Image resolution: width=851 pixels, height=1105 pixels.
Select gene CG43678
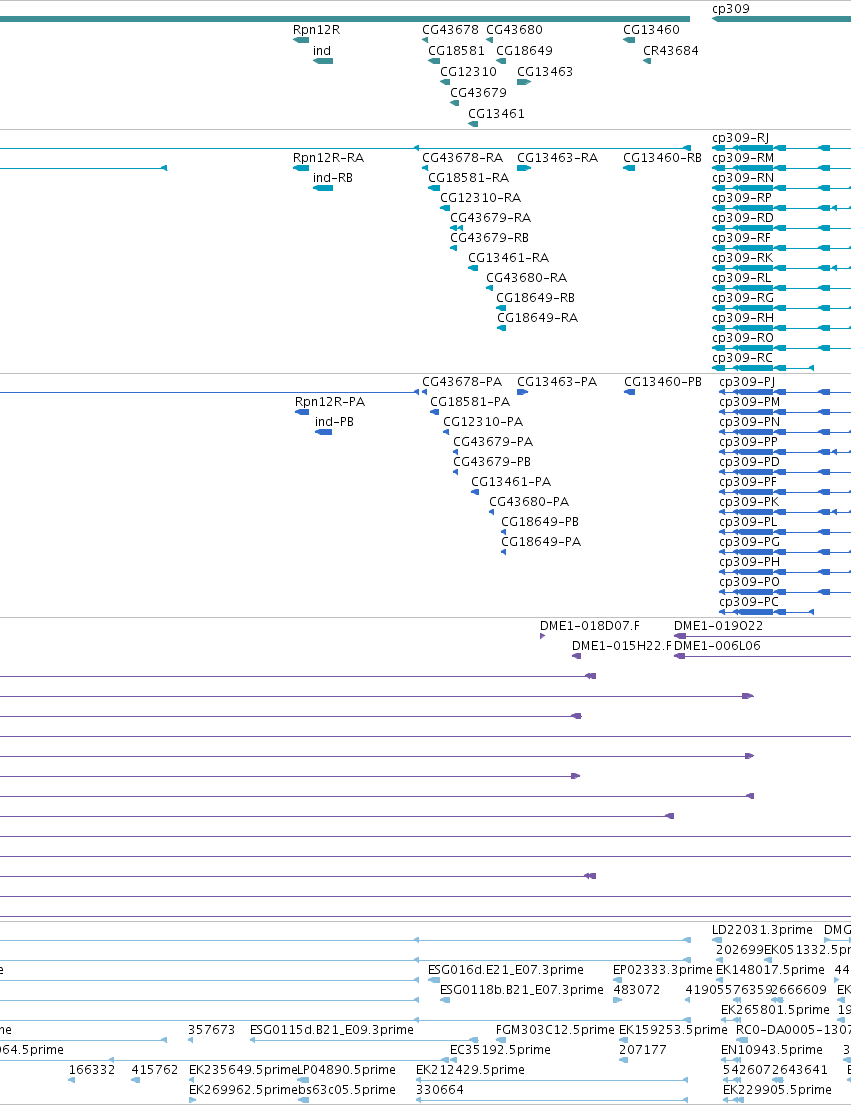pyautogui.click(x=425, y=40)
